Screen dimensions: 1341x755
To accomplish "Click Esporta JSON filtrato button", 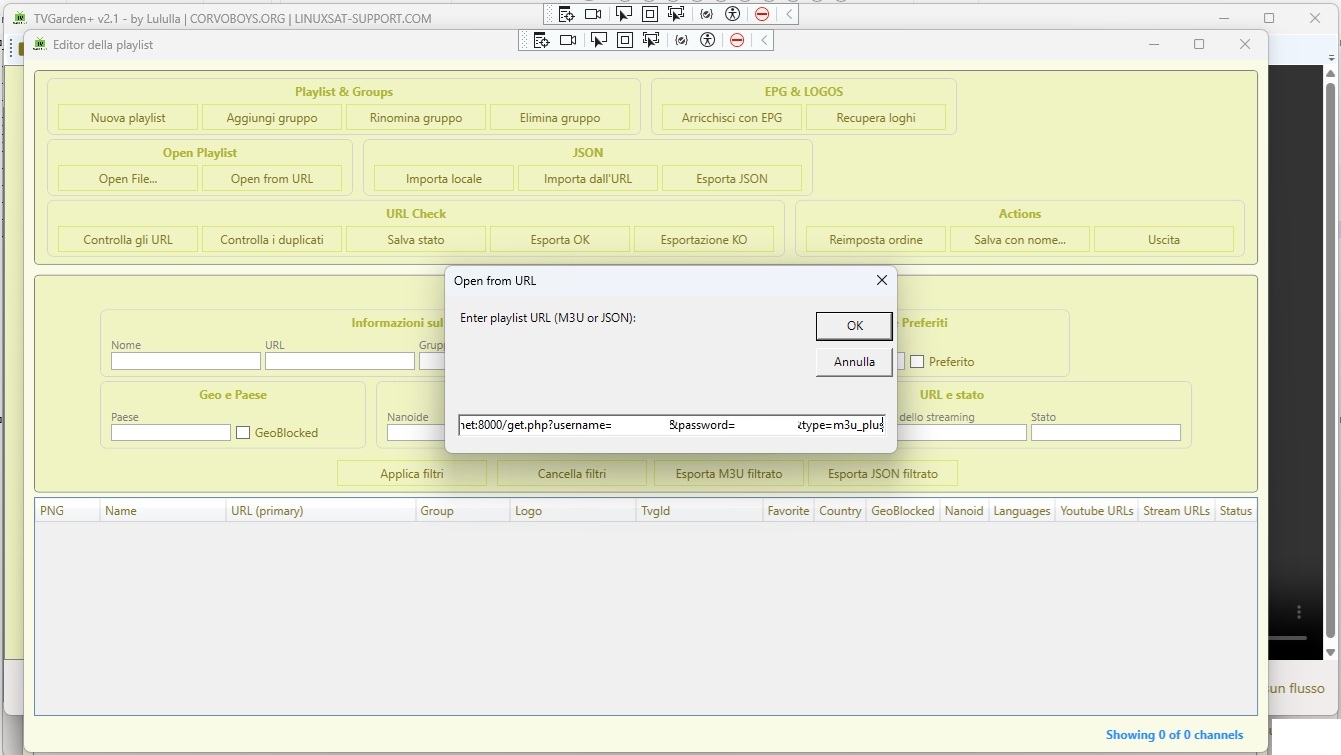I will point(883,474).
